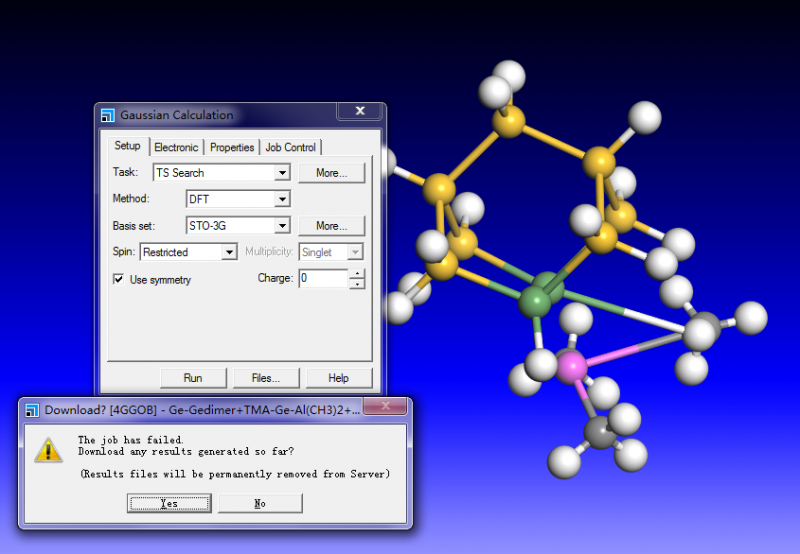Click the Gaussian Calculation title bar icon

click(x=107, y=115)
